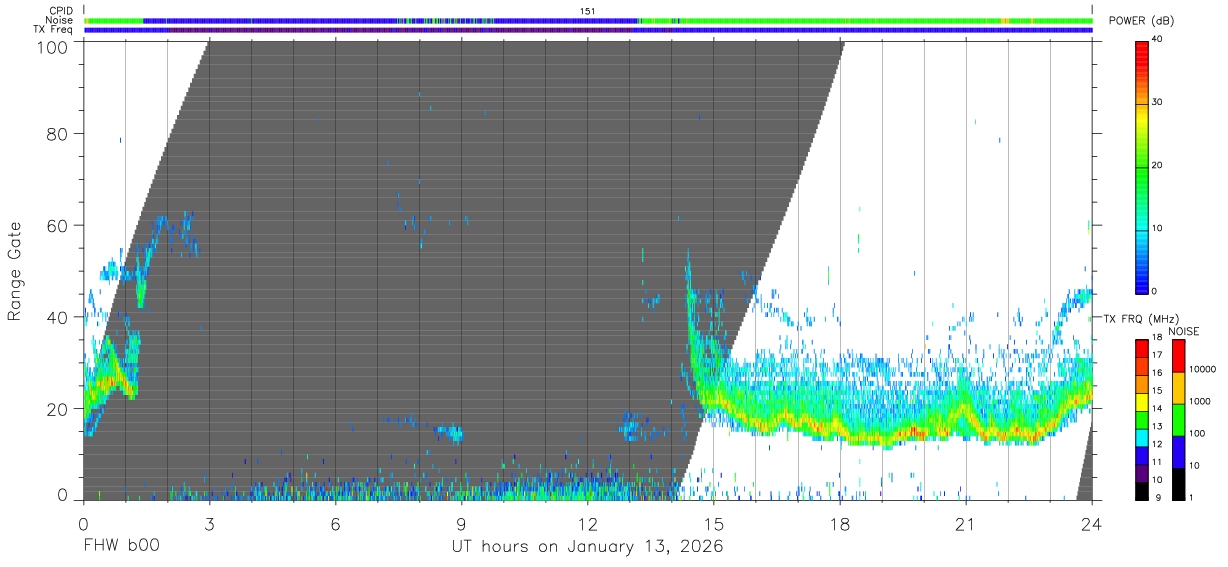Click the CPID value 151
Viewport: 1228px width, 567px height.
point(588,10)
